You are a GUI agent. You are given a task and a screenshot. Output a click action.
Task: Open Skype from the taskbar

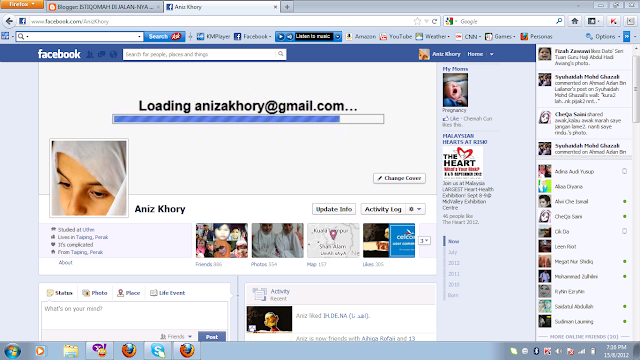click(x=158, y=351)
